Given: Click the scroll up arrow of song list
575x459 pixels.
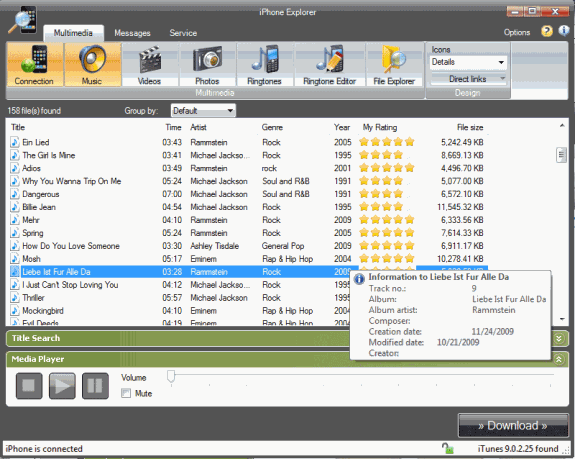Looking at the screenshot, I should pyautogui.click(x=562, y=126).
